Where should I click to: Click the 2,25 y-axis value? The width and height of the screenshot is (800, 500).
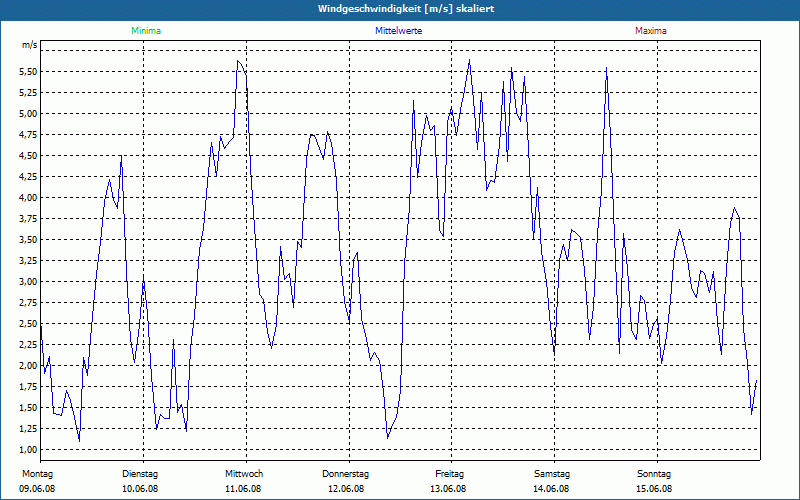click(x=29, y=344)
